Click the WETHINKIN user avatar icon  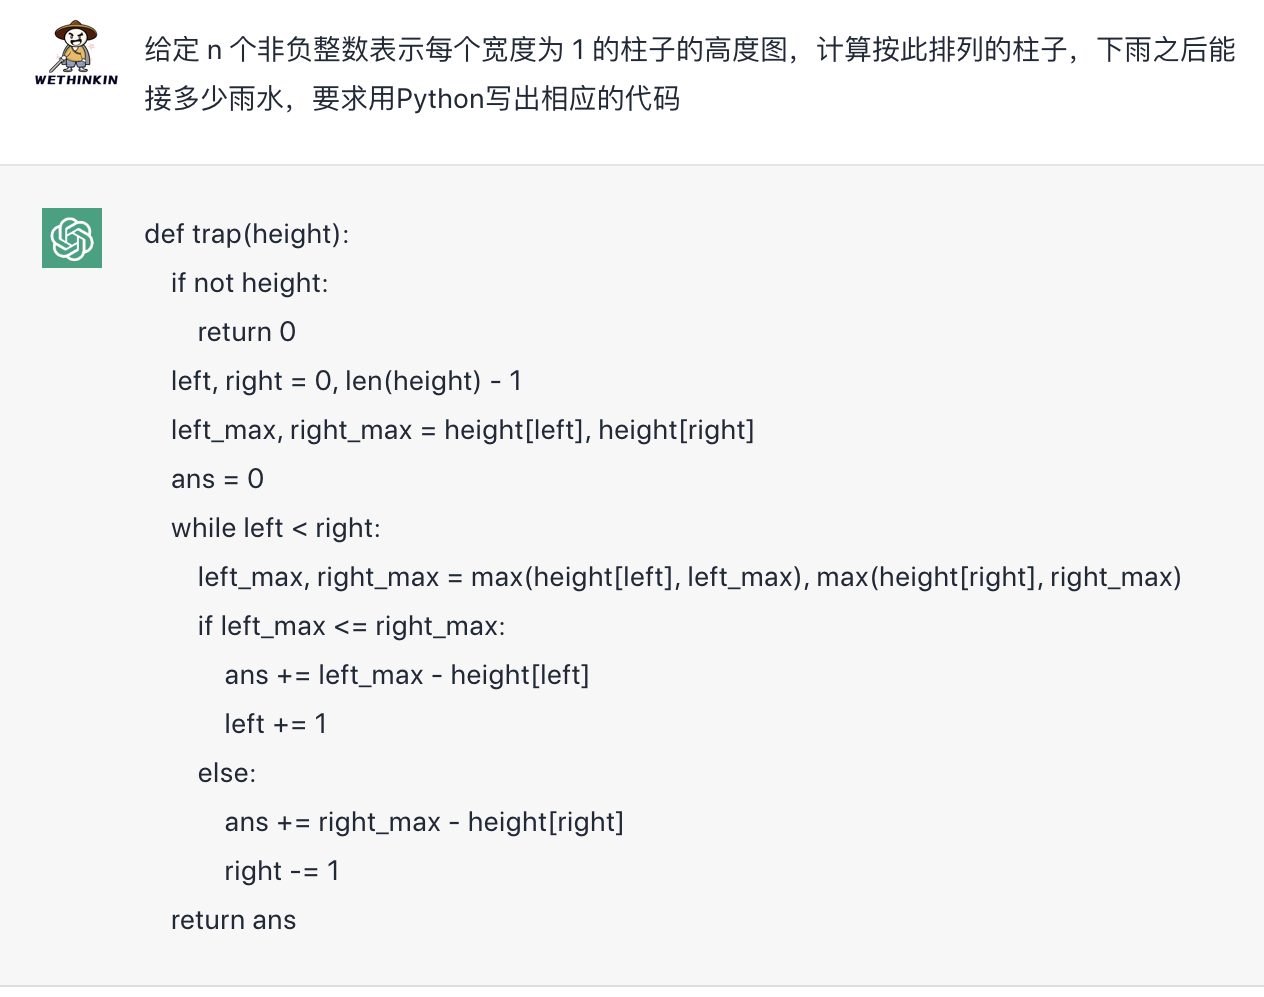(x=76, y=54)
